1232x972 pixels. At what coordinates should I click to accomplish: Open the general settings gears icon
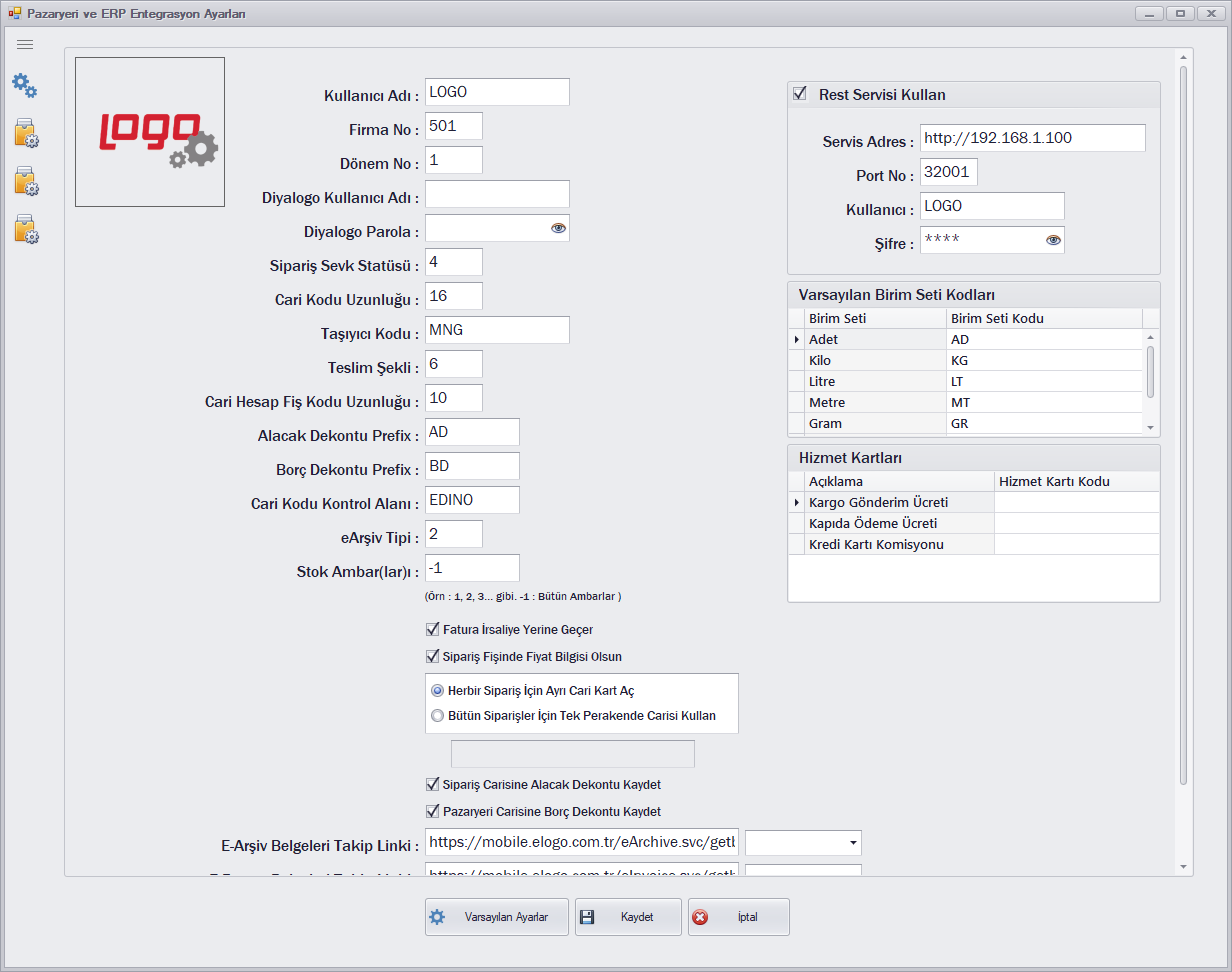25,86
